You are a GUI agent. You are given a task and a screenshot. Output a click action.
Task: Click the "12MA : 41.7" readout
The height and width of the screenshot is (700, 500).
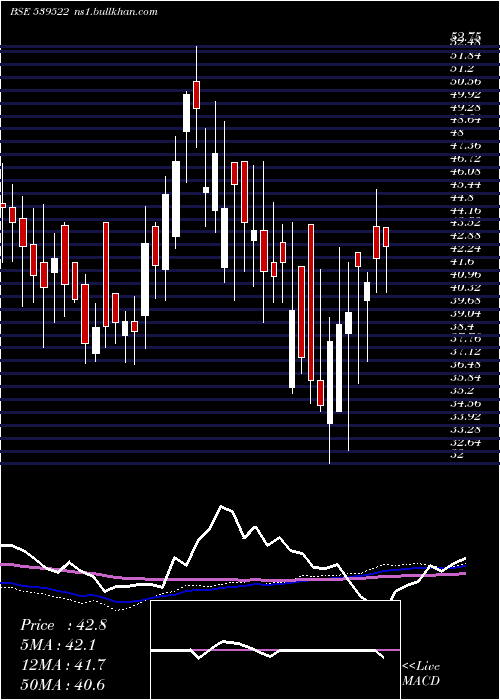point(63,665)
